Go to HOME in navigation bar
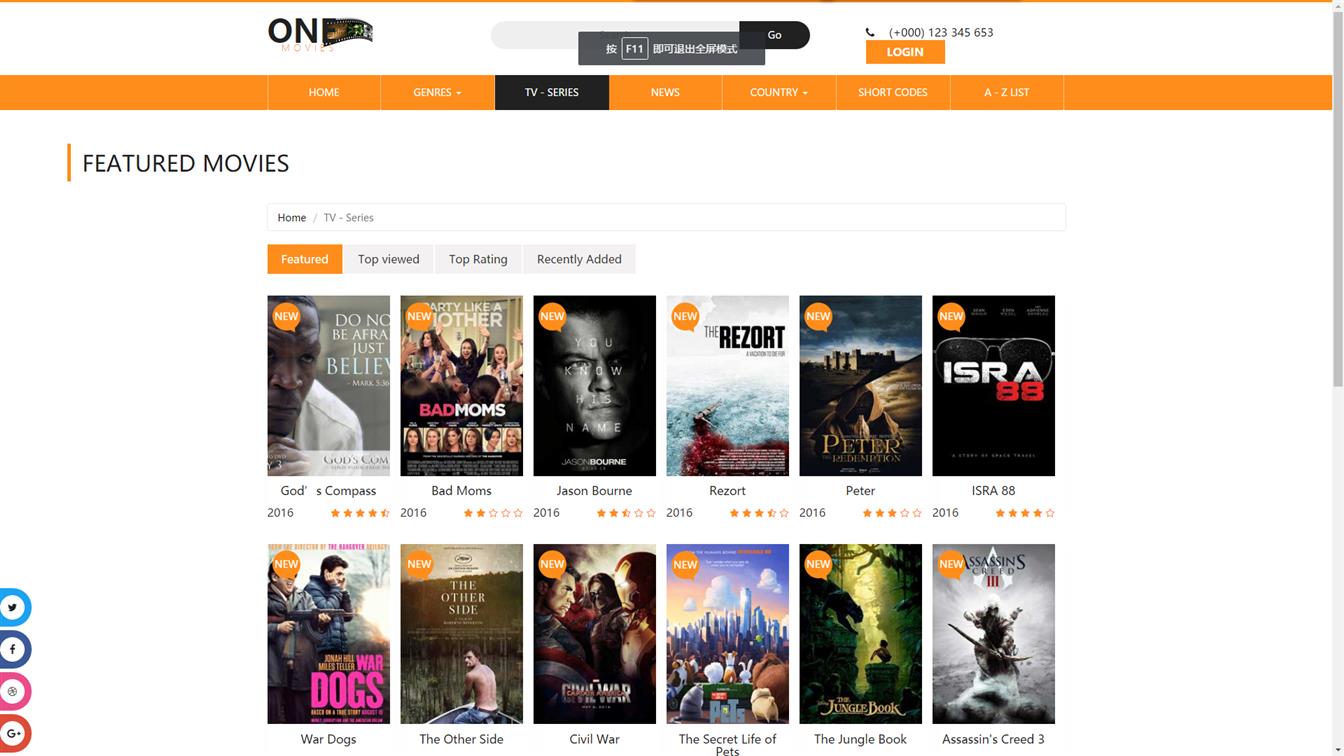 coord(324,92)
